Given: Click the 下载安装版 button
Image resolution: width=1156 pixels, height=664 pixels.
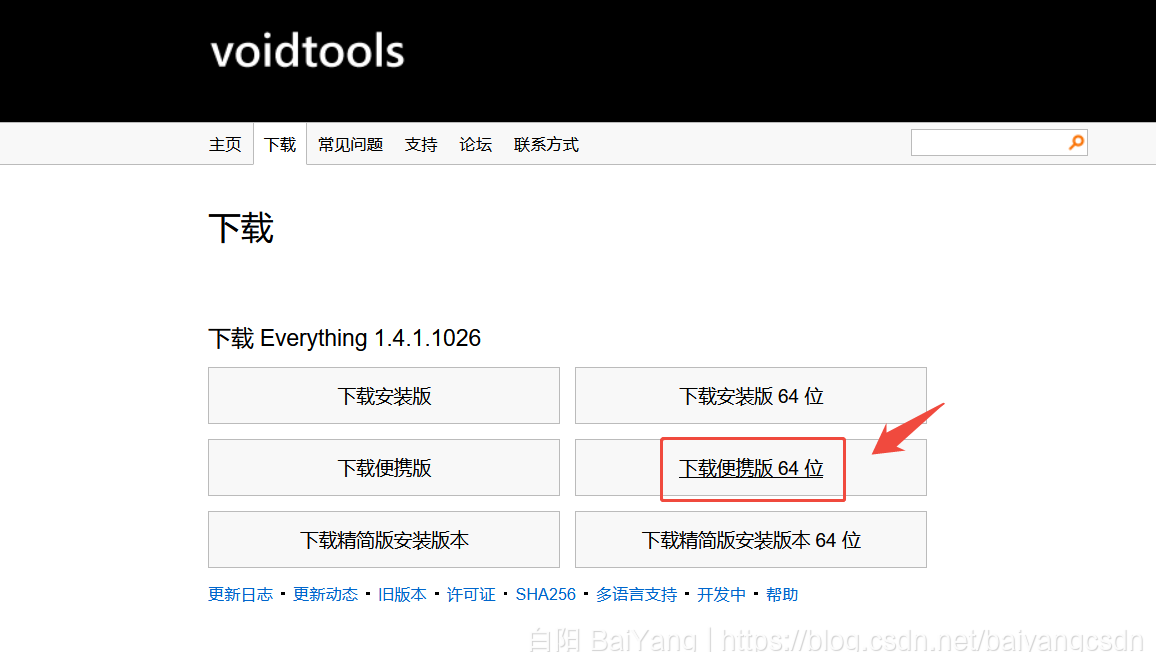Looking at the screenshot, I should pos(384,396).
